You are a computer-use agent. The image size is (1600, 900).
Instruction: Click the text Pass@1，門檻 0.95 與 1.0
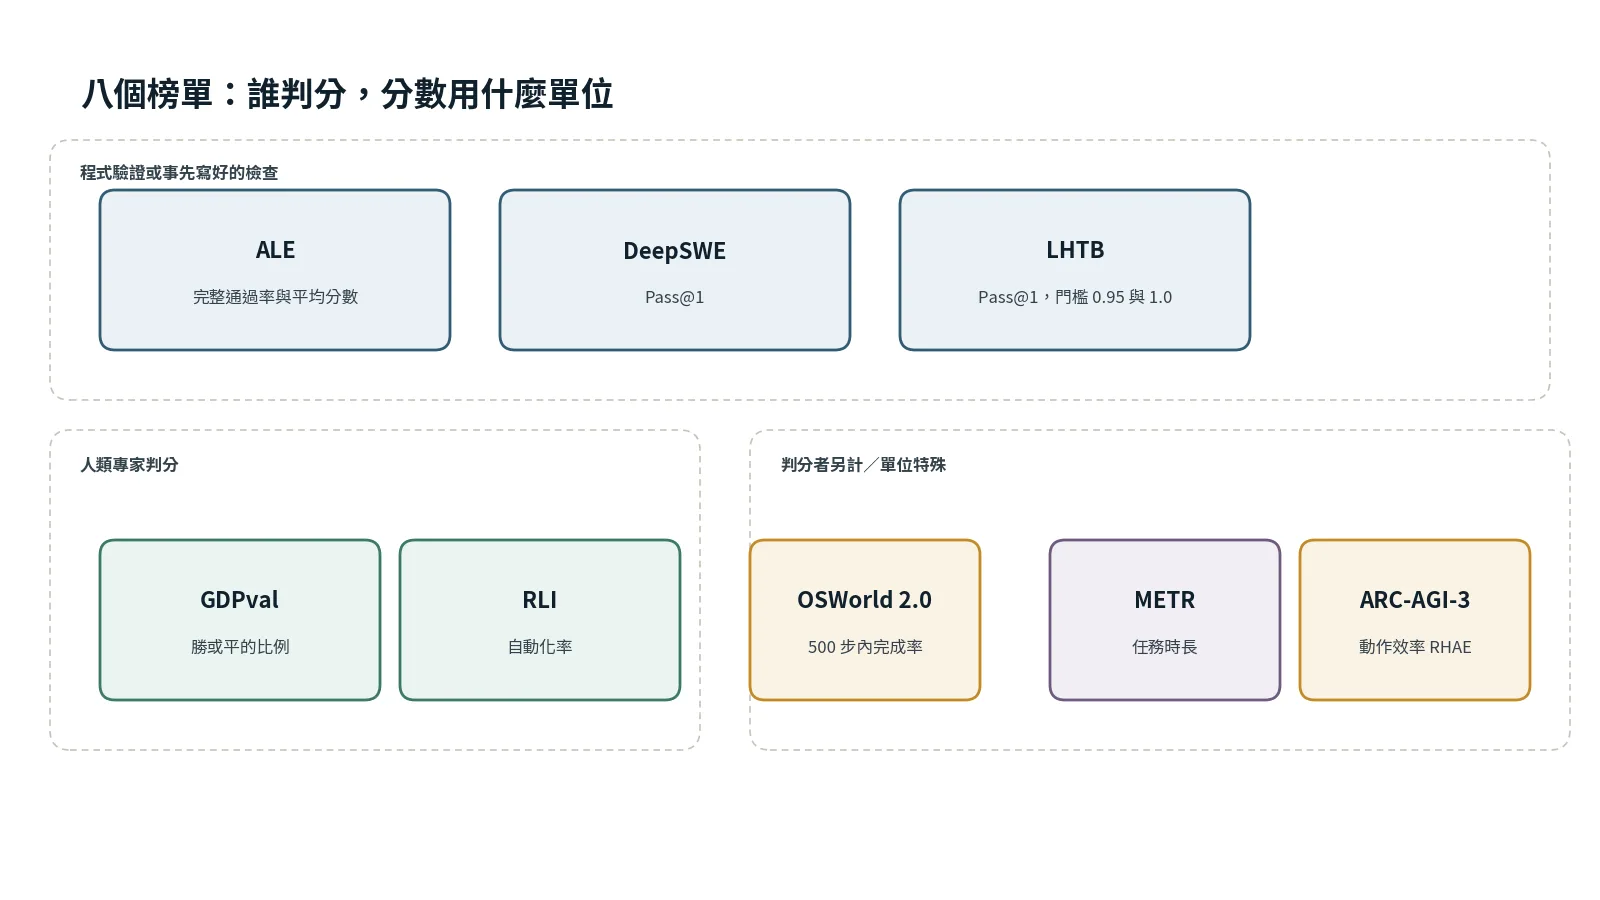1075,297
